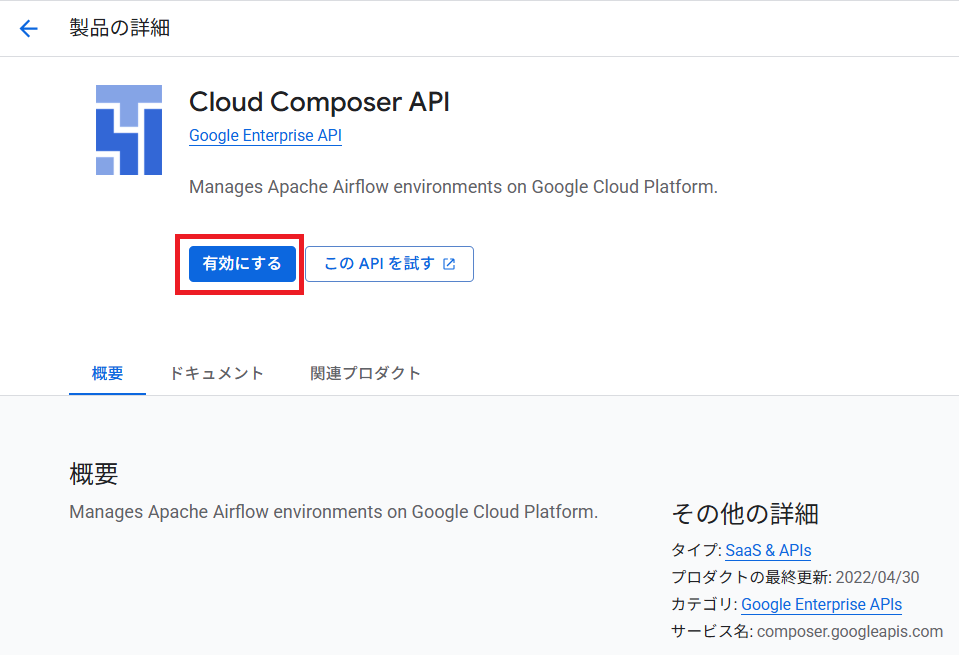
Task: Go back using the left arrow icon
Action: click(x=28, y=28)
